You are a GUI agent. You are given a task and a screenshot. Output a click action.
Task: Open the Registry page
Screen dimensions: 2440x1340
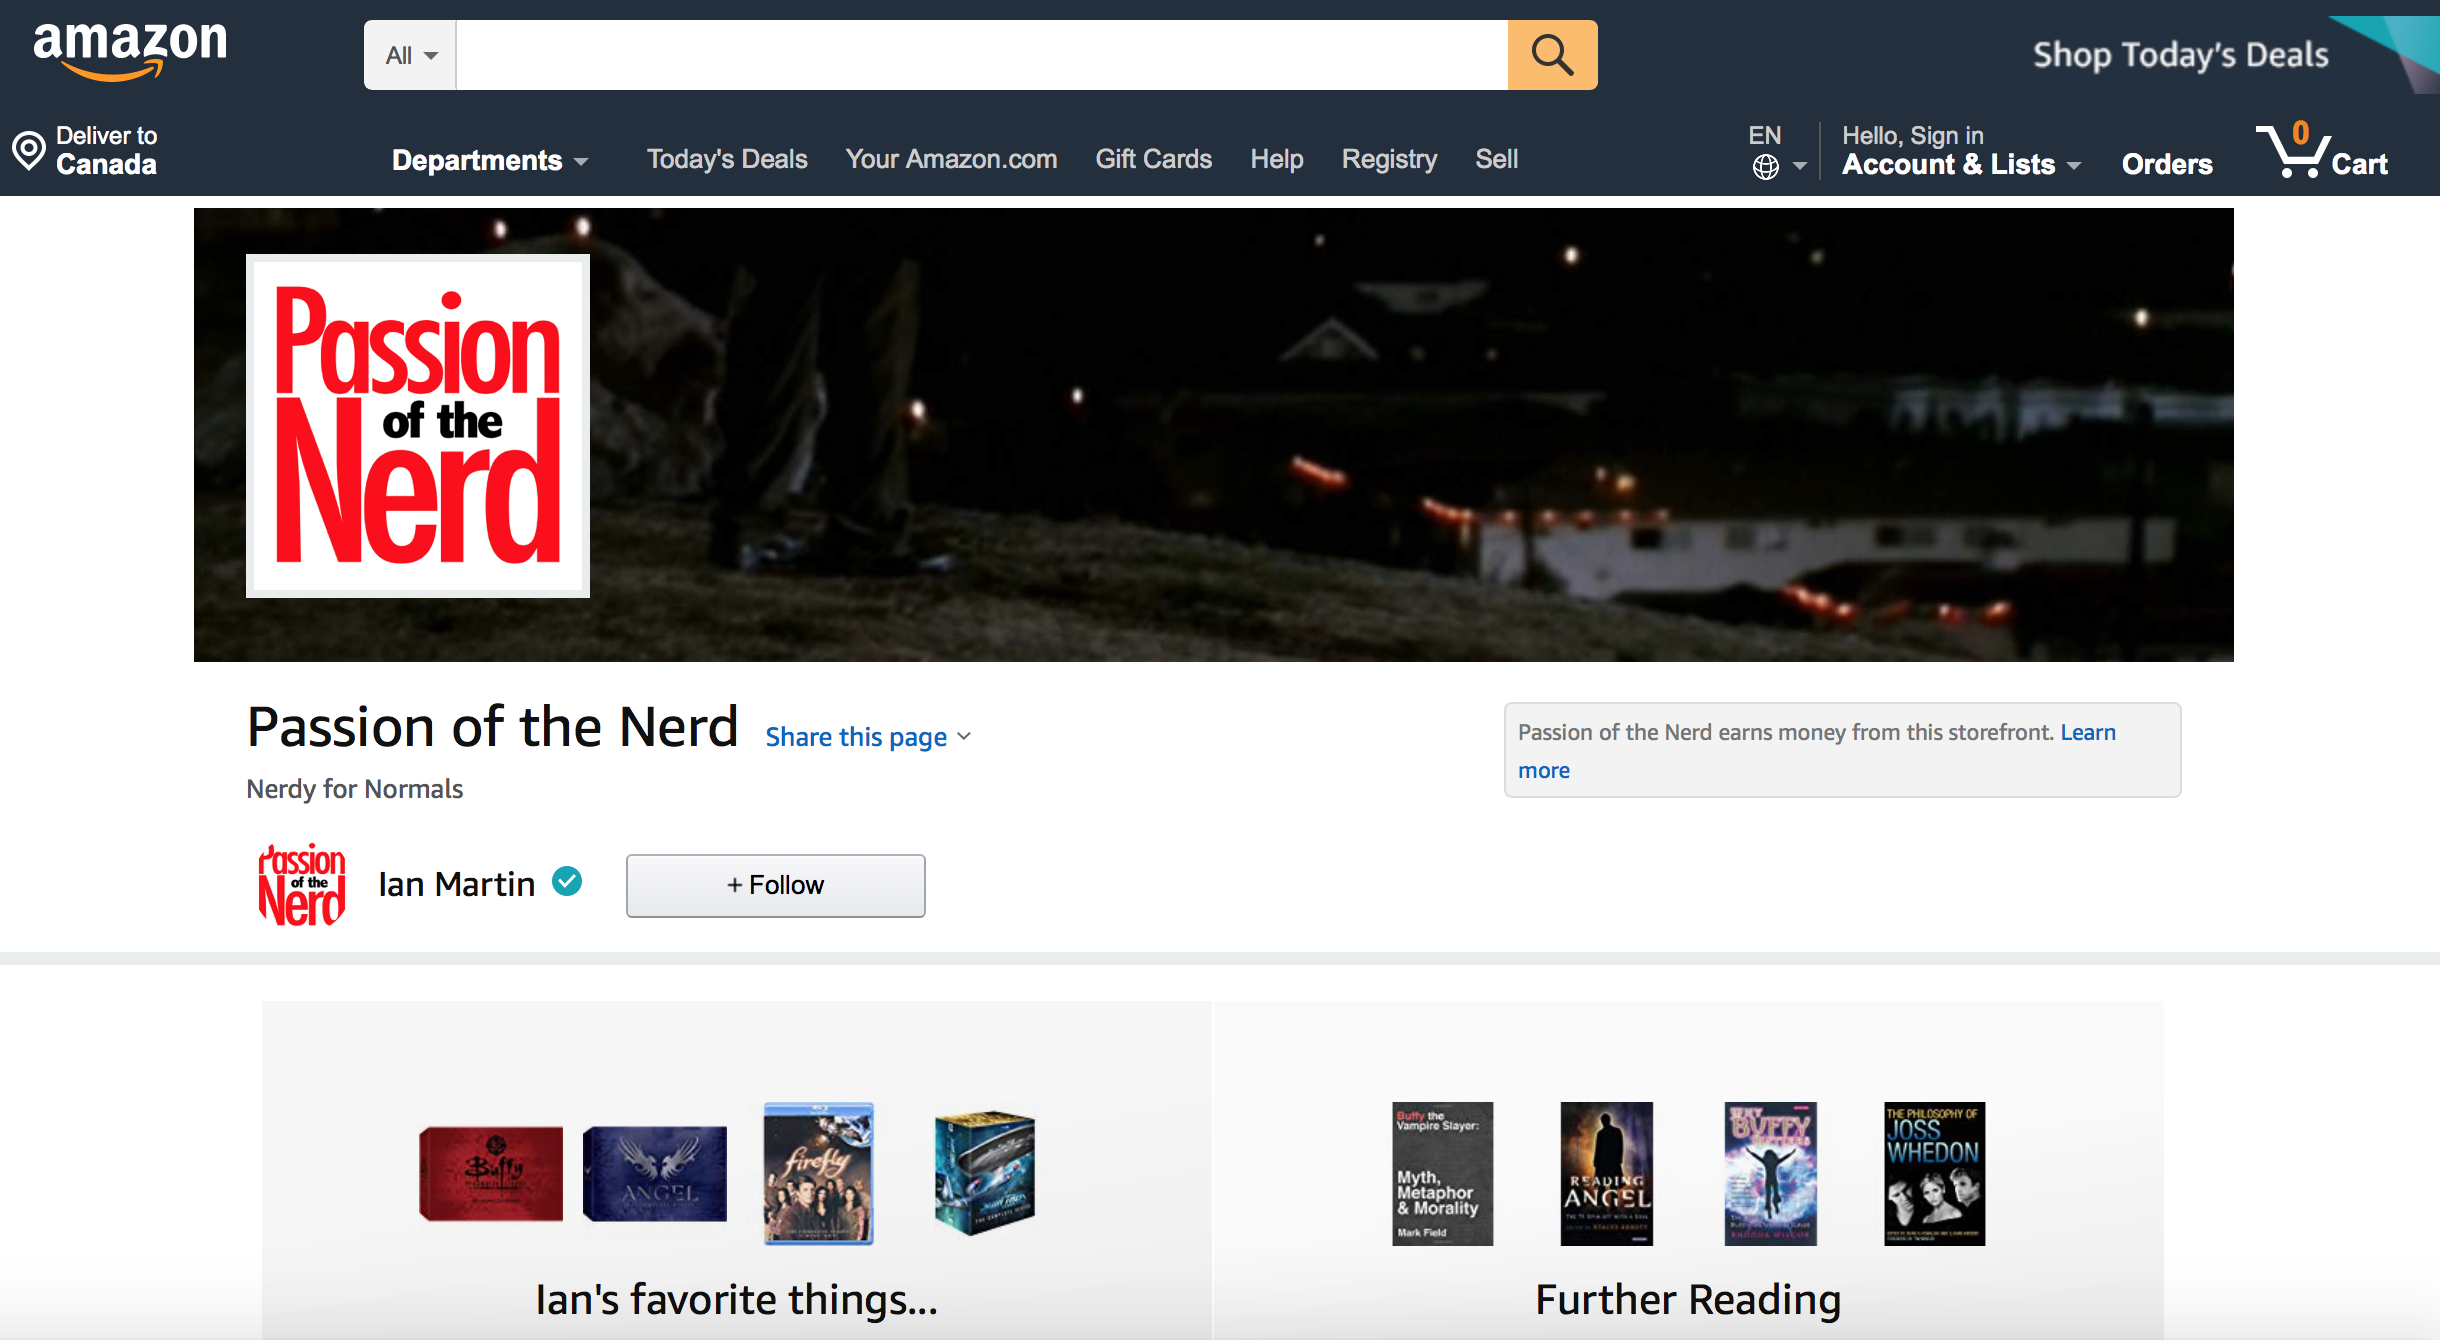[x=1389, y=159]
